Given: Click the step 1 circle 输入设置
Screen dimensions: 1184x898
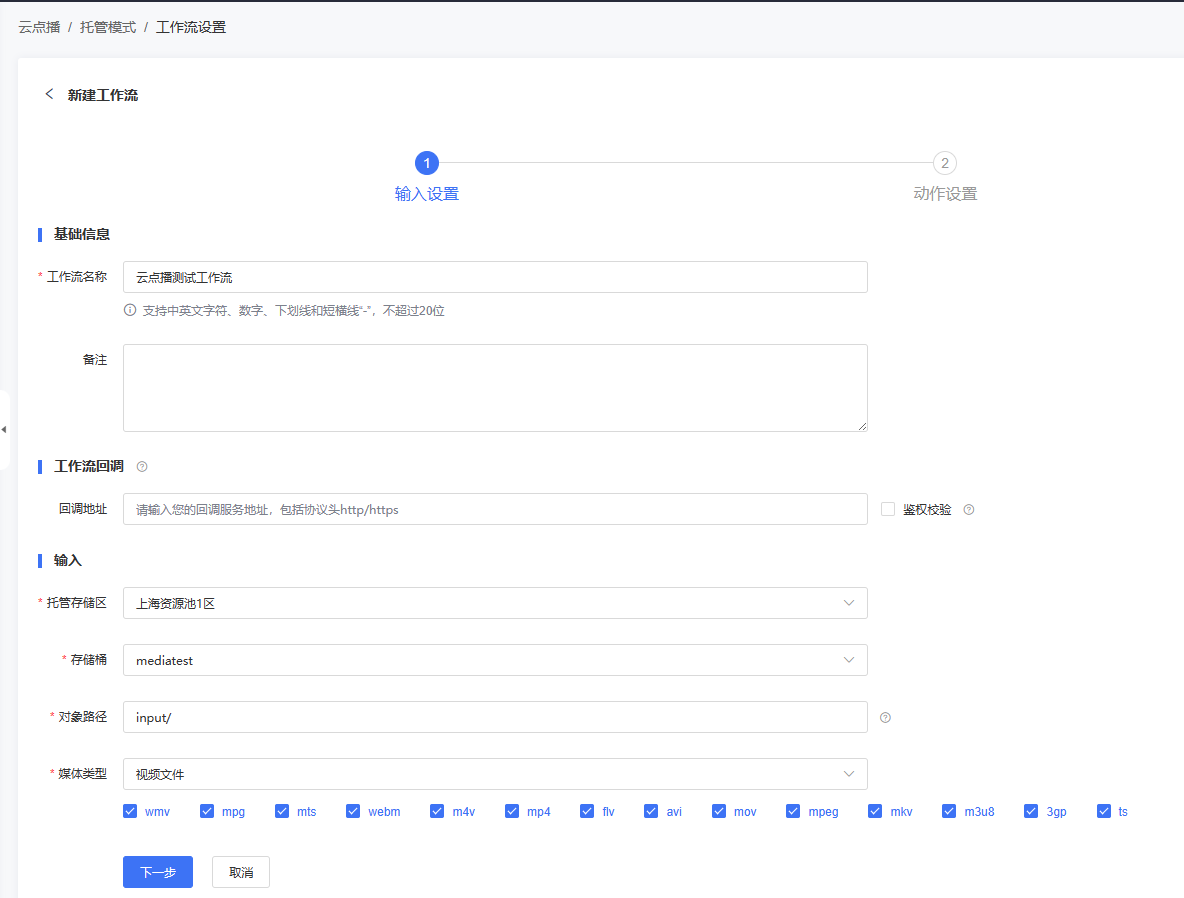Looking at the screenshot, I should [x=427, y=163].
